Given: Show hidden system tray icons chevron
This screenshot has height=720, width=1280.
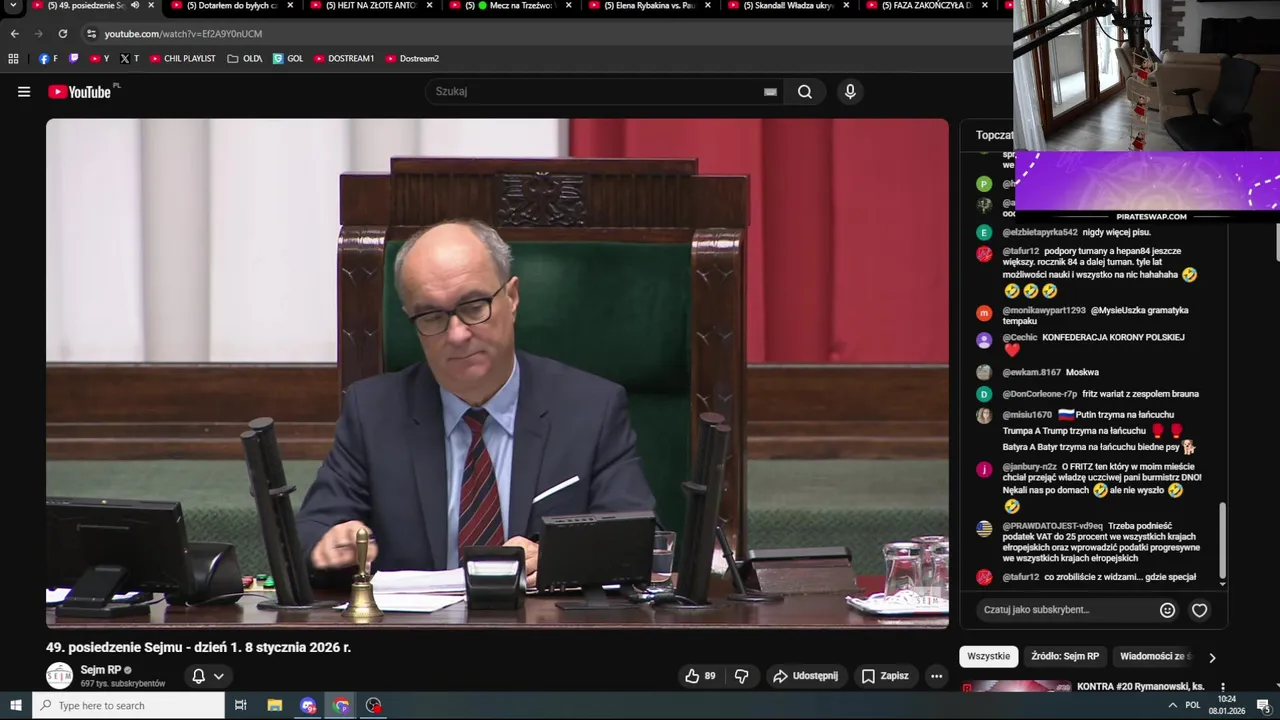Looking at the screenshot, I should click(1172, 706).
